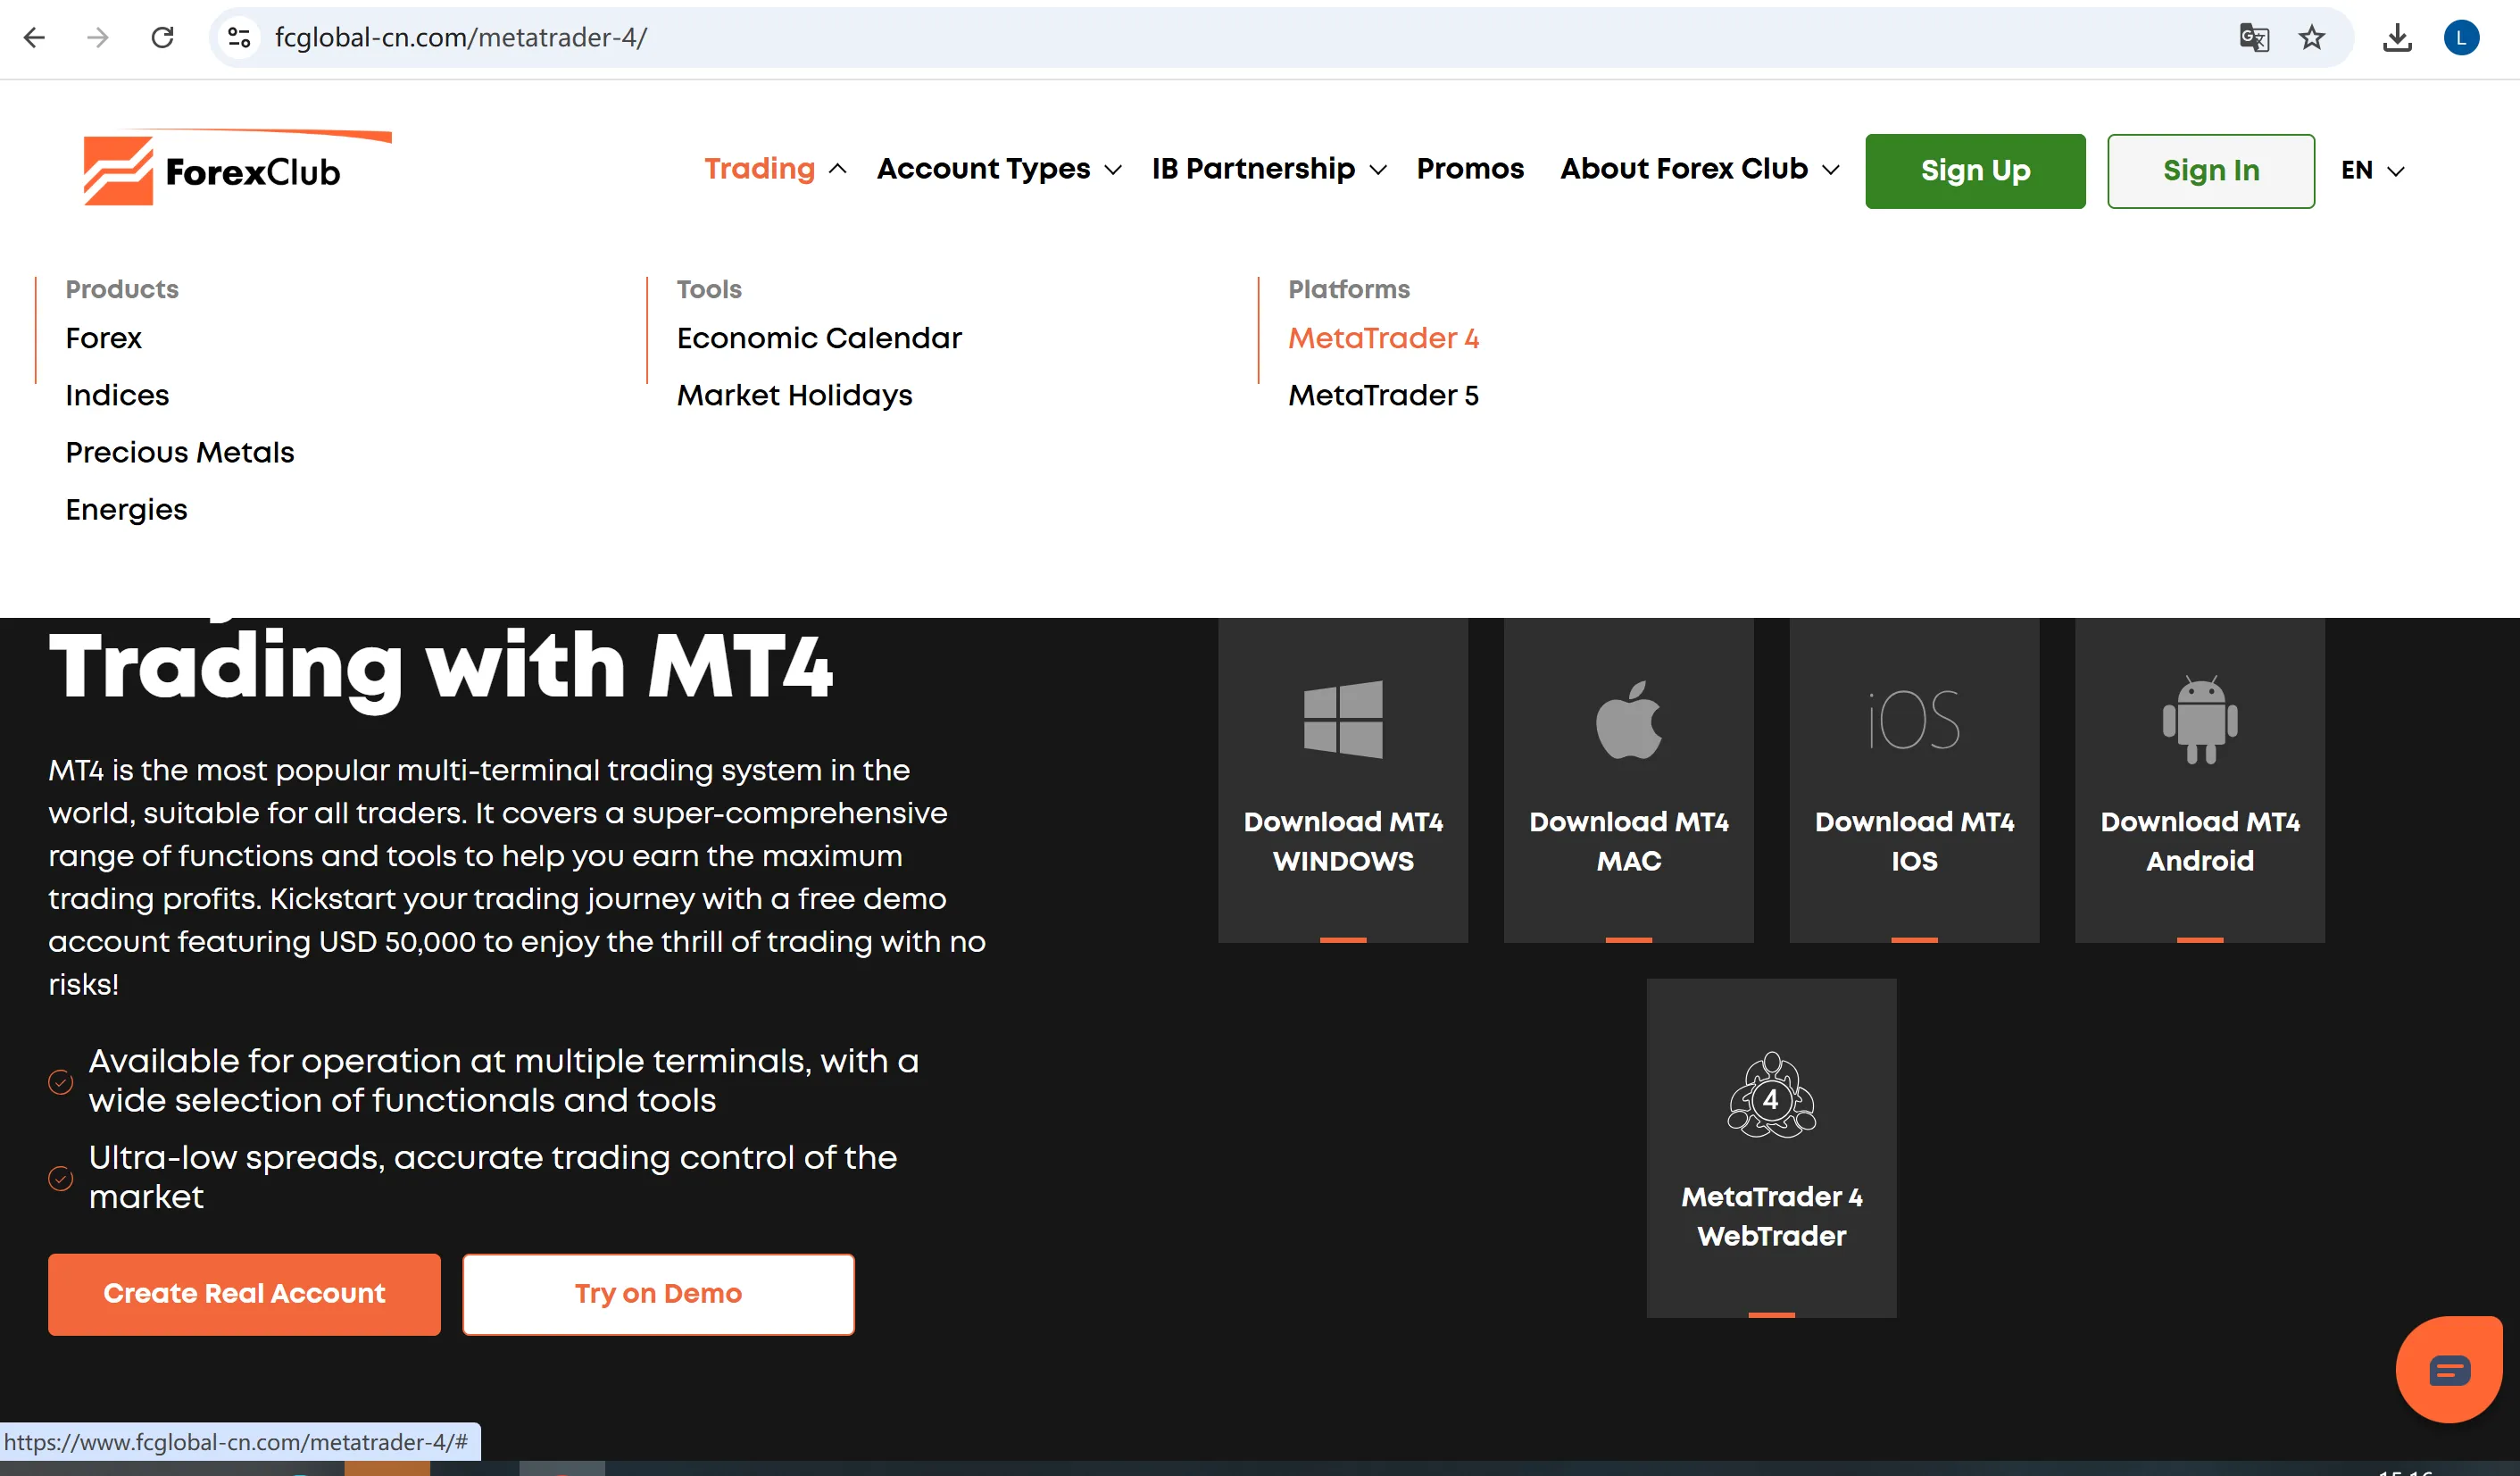This screenshot has width=2520, height=1476.
Task: Click the translate page icon
Action: pos(2254,38)
